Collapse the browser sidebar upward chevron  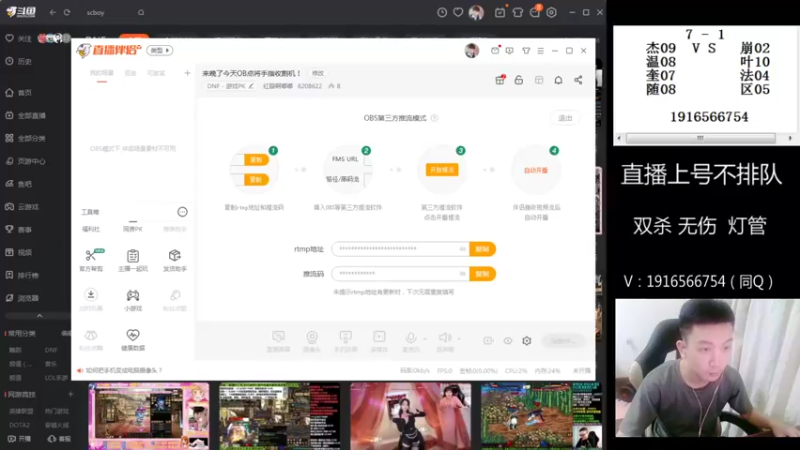click(39, 316)
